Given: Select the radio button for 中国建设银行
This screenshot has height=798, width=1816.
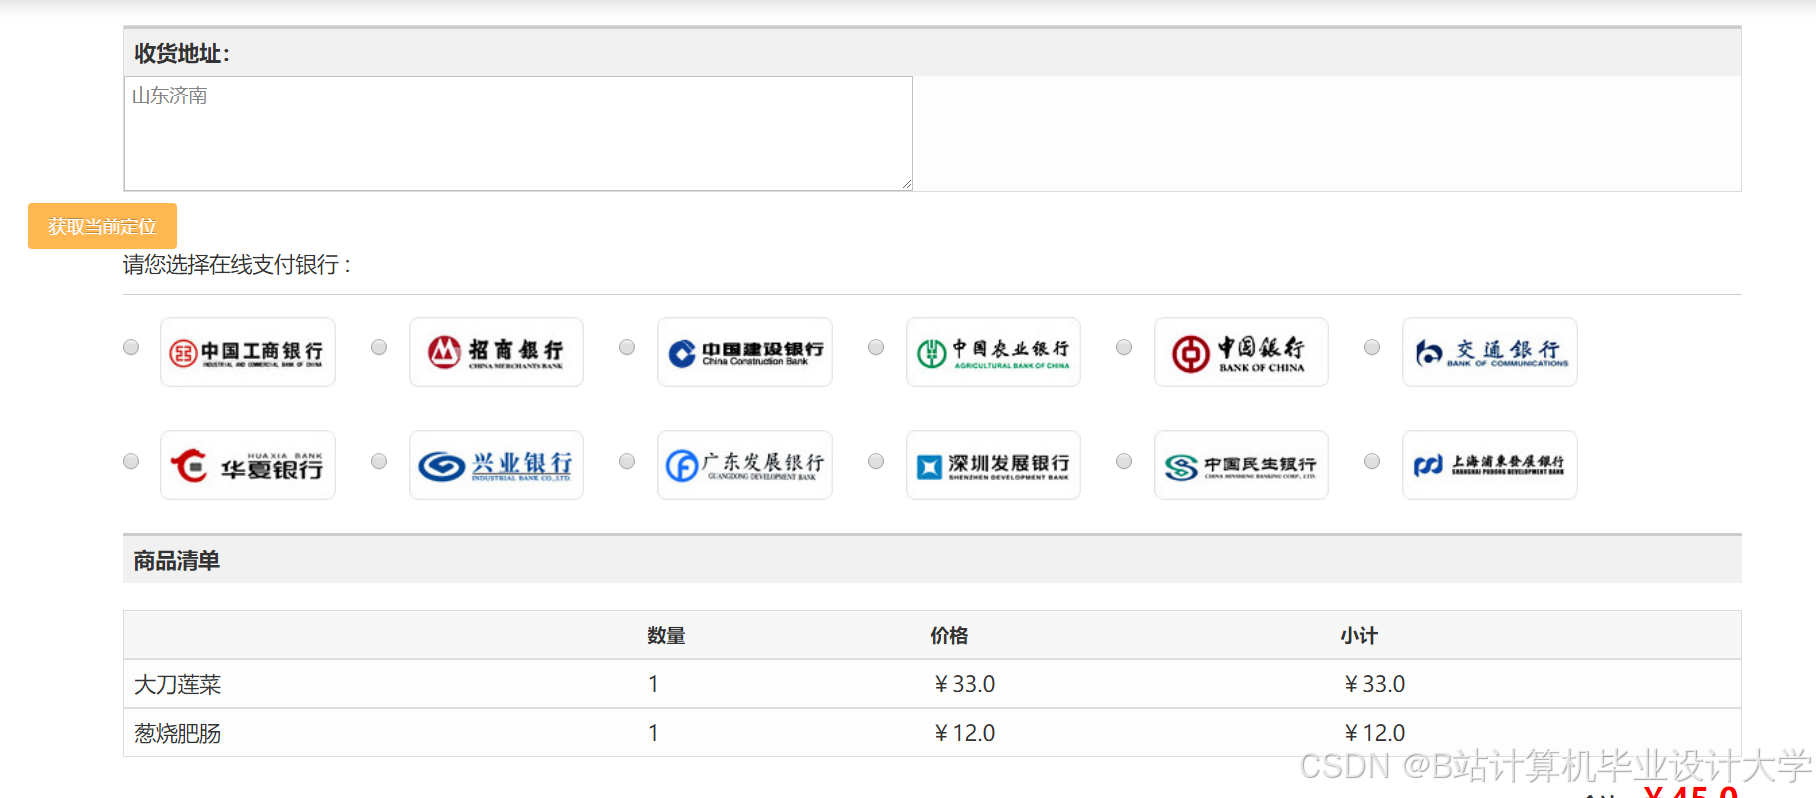Looking at the screenshot, I should (627, 347).
